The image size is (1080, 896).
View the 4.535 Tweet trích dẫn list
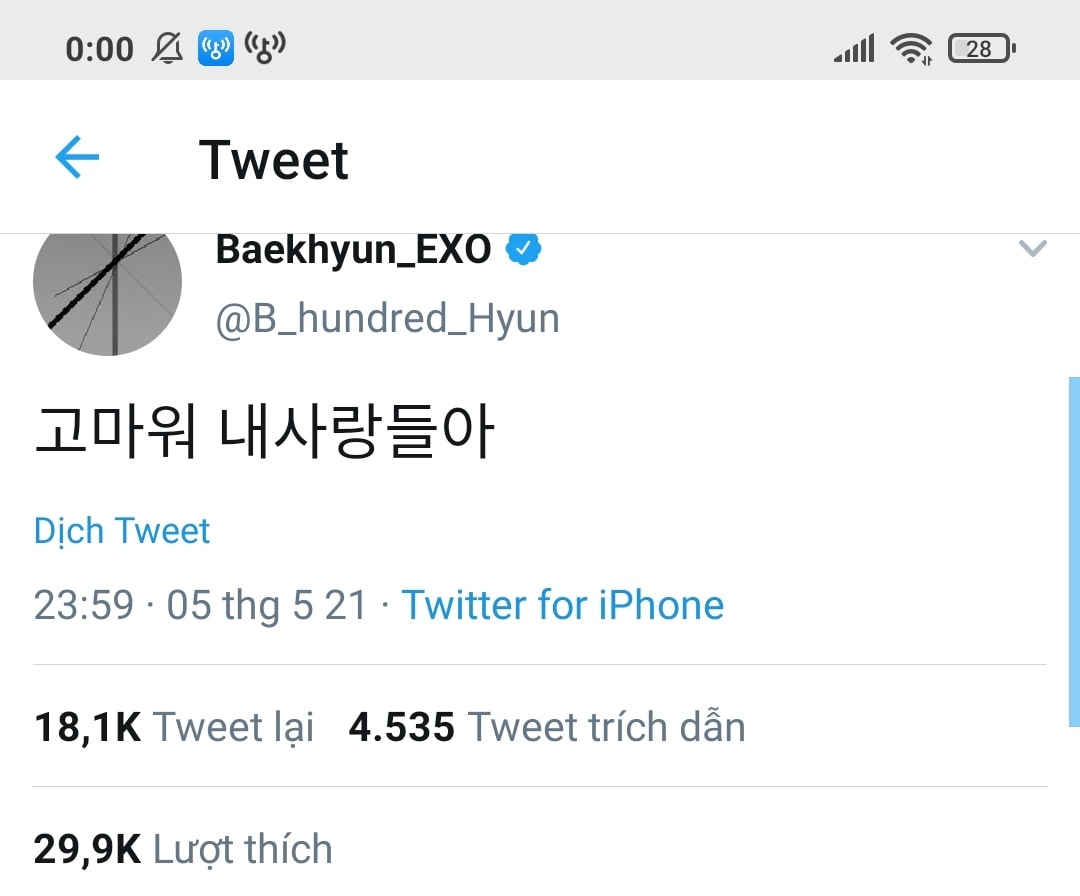547,727
